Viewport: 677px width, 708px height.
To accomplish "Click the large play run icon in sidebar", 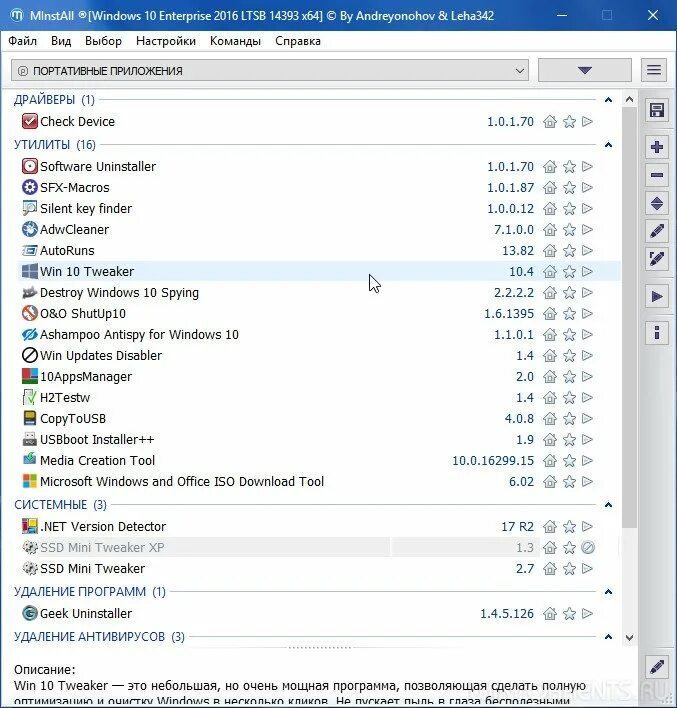I will (657, 297).
